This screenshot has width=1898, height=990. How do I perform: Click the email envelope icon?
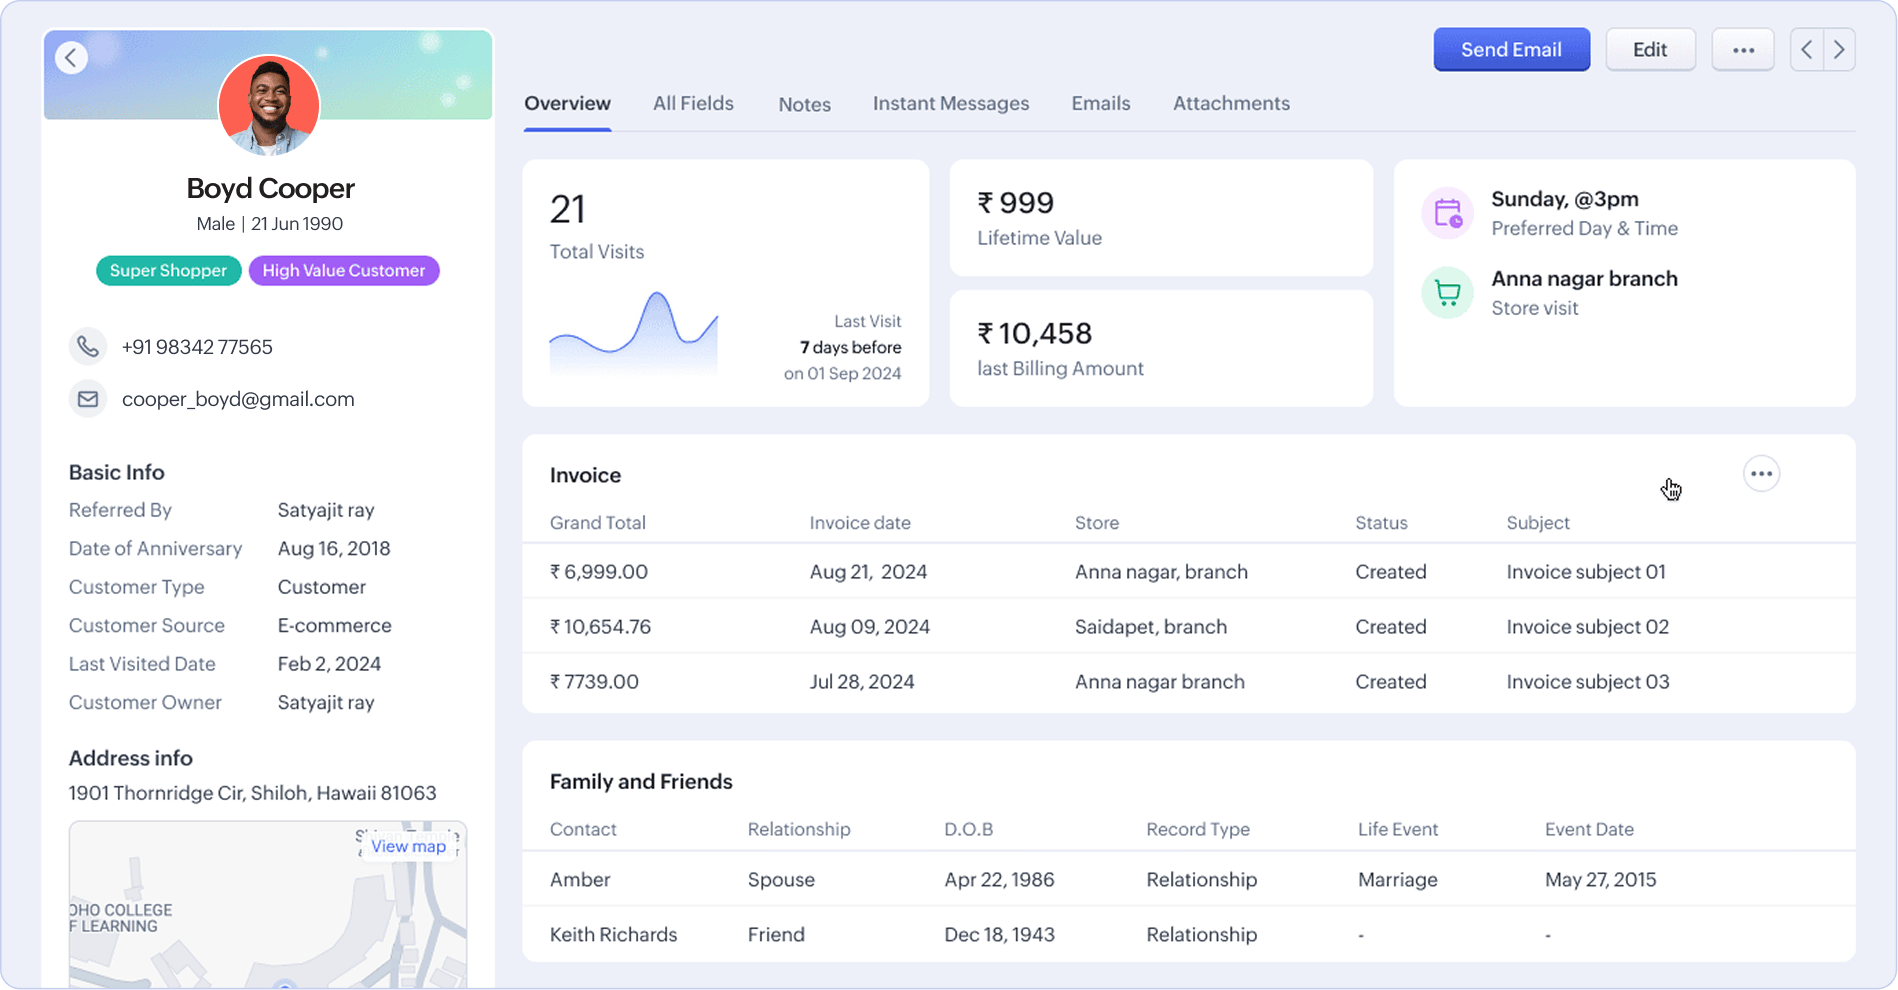coord(88,399)
